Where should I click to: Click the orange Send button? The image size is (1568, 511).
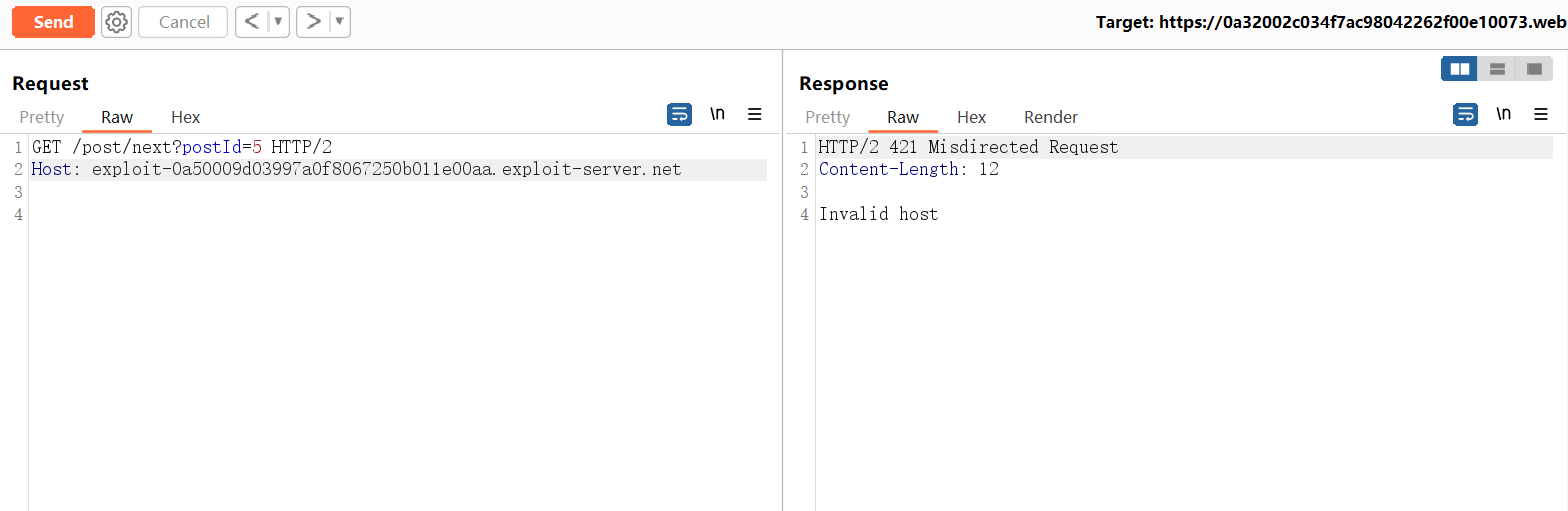tap(53, 22)
